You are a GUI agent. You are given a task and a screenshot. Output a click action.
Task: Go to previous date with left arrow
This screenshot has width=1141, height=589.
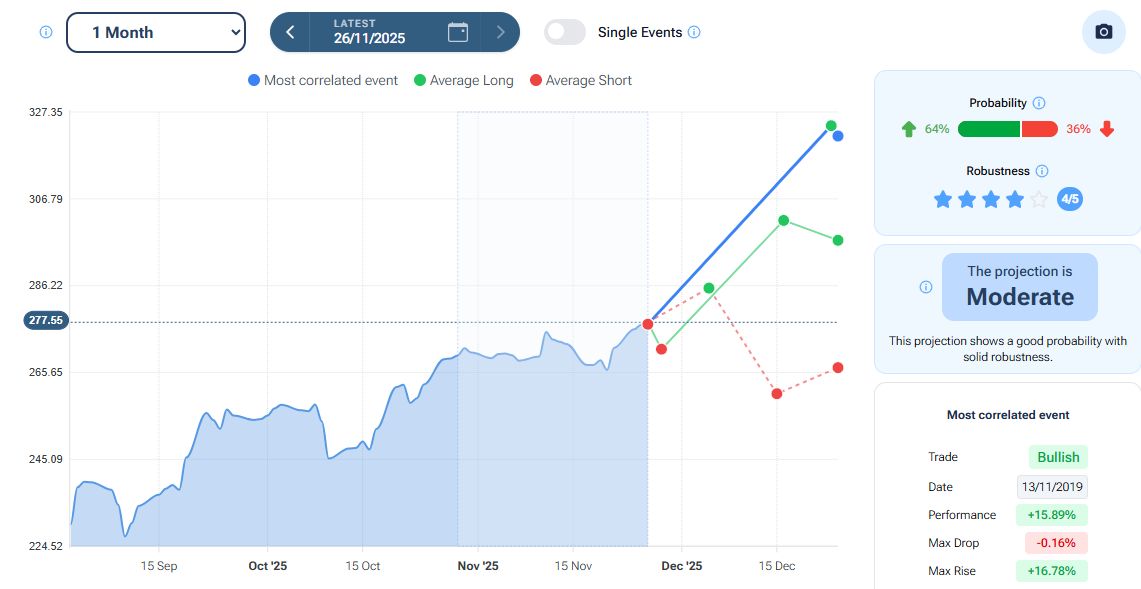tap(290, 32)
